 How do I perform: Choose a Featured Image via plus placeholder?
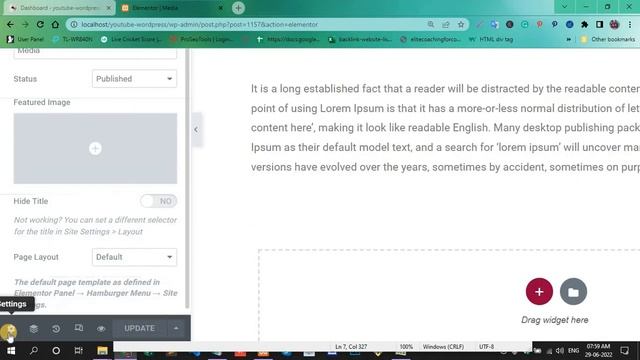pyautogui.click(x=95, y=149)
